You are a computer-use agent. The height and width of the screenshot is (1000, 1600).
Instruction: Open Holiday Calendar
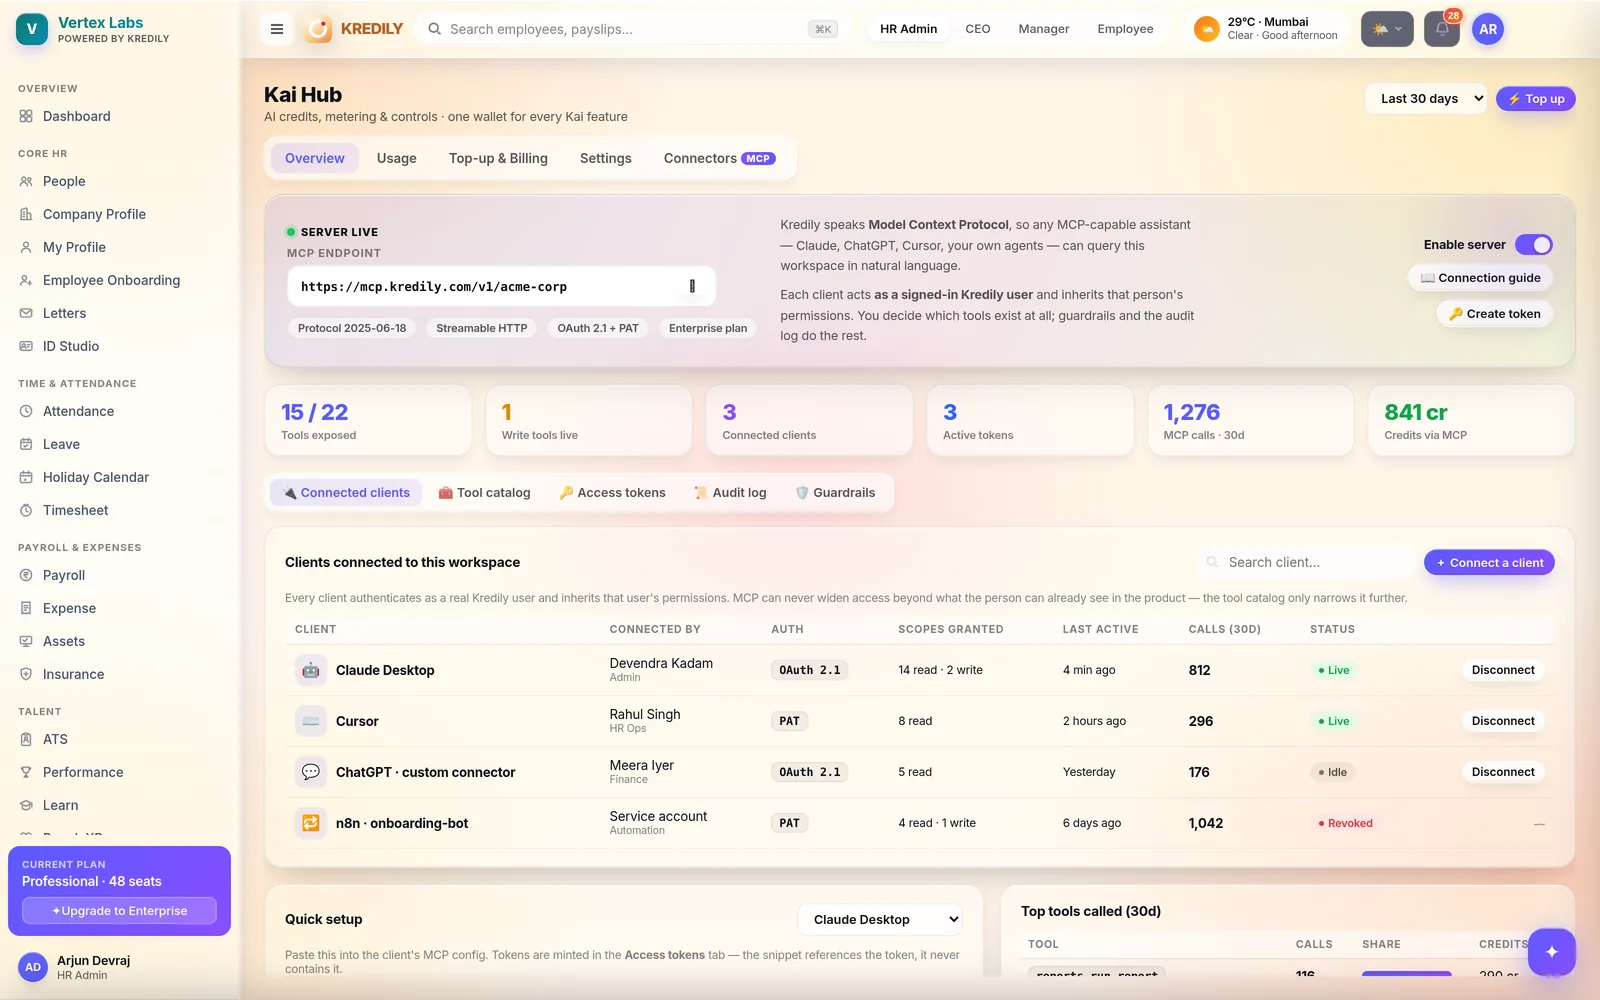(x=120, y=477)
